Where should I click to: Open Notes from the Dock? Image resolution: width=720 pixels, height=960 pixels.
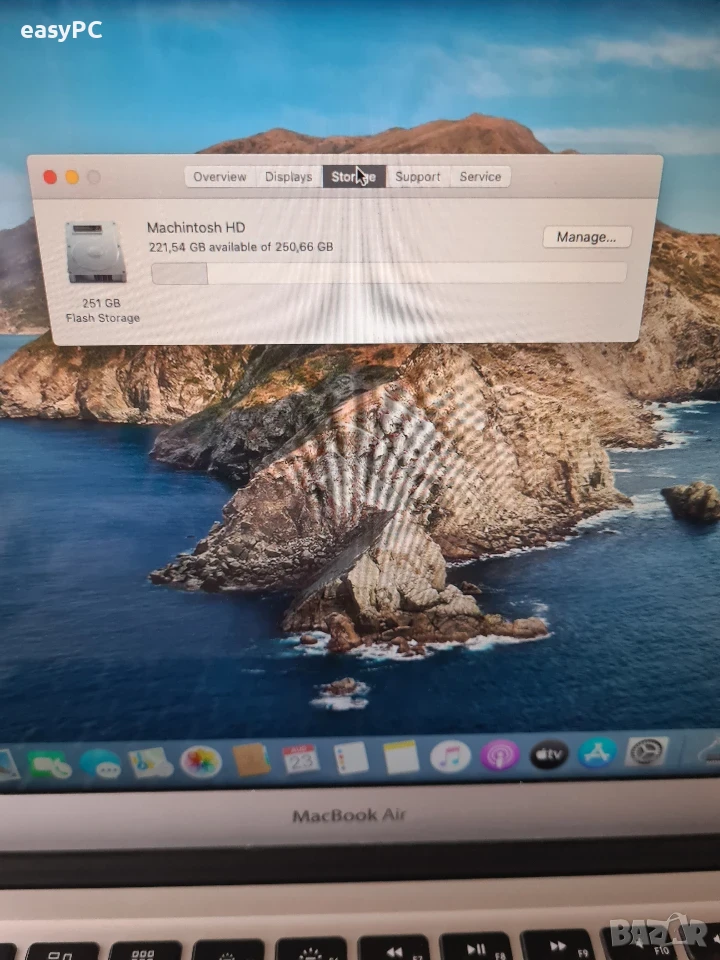coord(402,757)
